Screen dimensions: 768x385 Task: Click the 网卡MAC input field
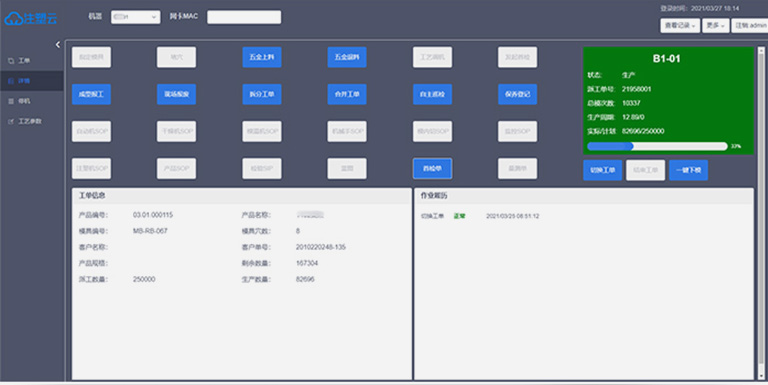coord(244,17)
